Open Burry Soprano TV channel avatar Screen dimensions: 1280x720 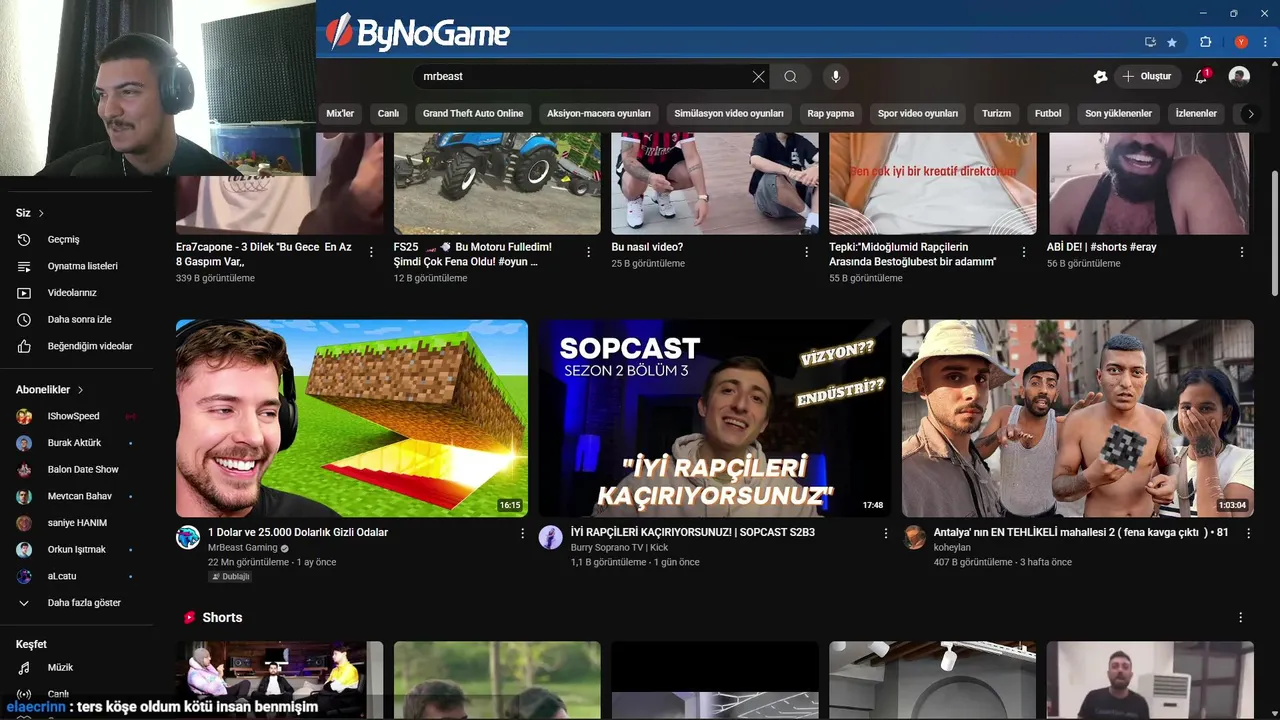[x=551, y=538]
